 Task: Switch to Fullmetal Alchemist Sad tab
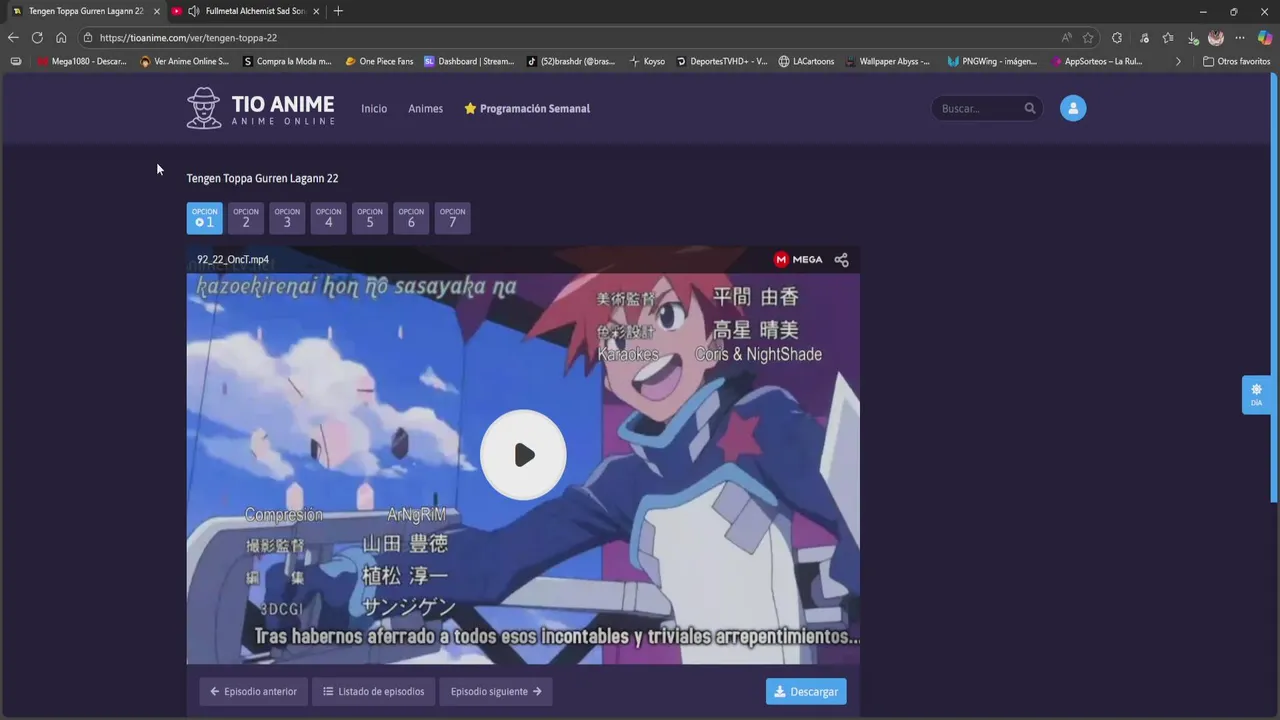tap(246, 11)
